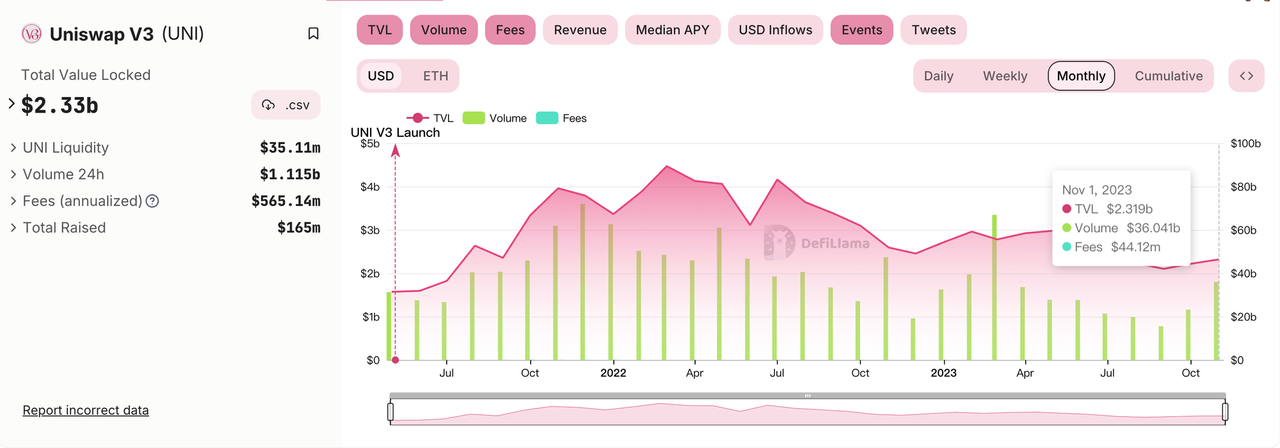Download data with the .csv button
Image resolution: width=1280 pixels, height=448 pixels.
286,105
